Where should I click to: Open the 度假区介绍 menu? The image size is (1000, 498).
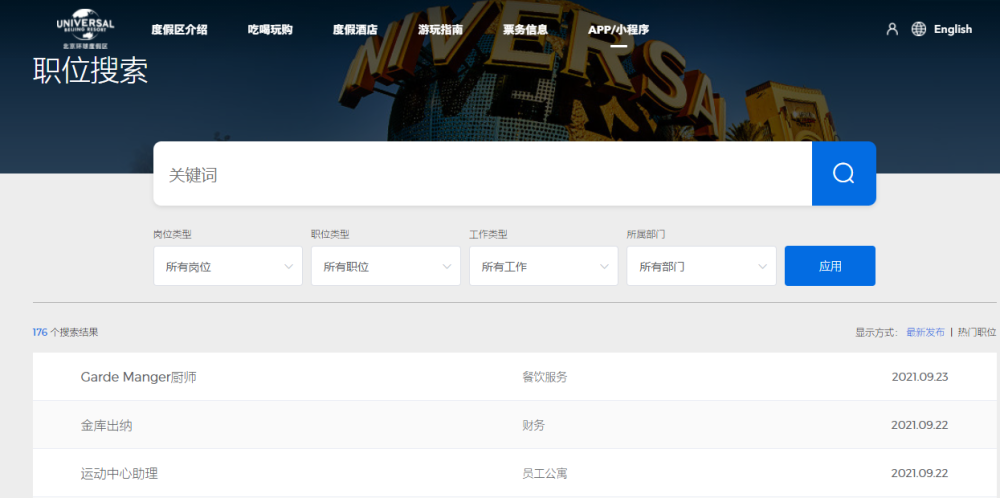coord(179,29)
